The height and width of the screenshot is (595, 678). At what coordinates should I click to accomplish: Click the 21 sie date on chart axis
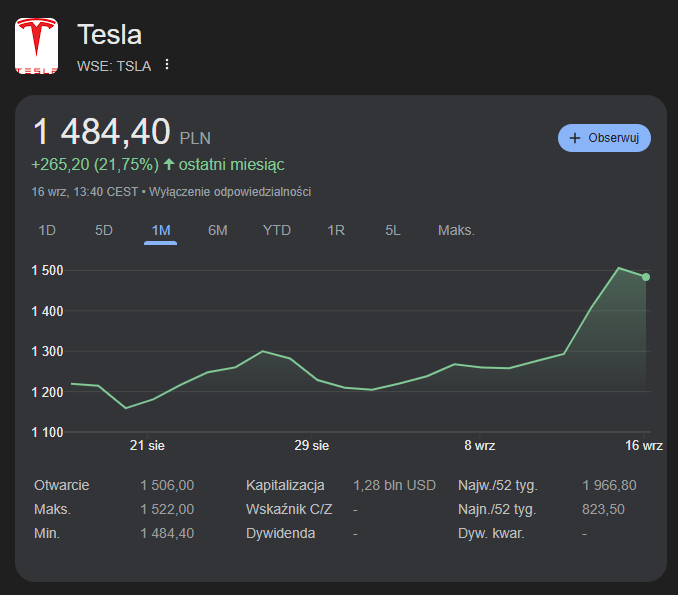[147, 445]
